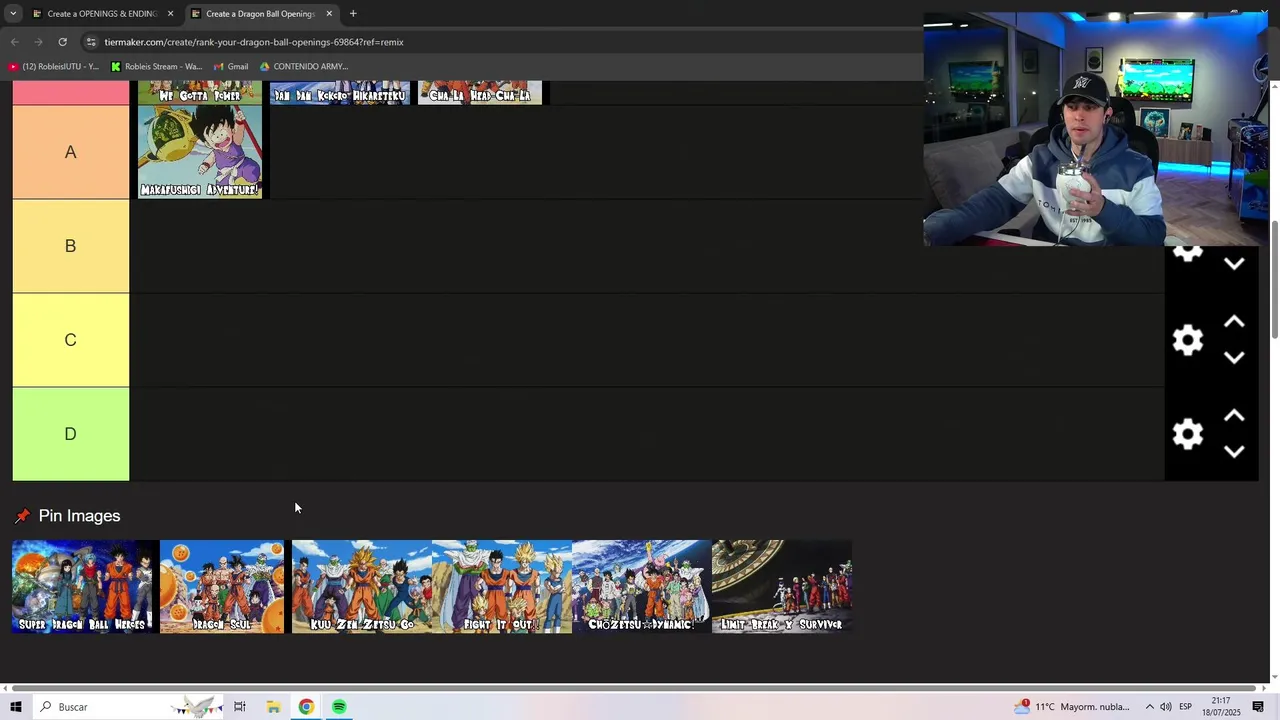This screenshot has width=1280, height=720.
Task: Go forward in browser history
Action: tap(38, 42)
